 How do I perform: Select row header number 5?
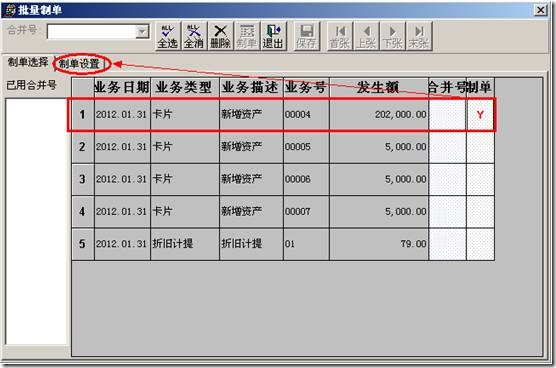pyautogui.click(x=83, y=244)
